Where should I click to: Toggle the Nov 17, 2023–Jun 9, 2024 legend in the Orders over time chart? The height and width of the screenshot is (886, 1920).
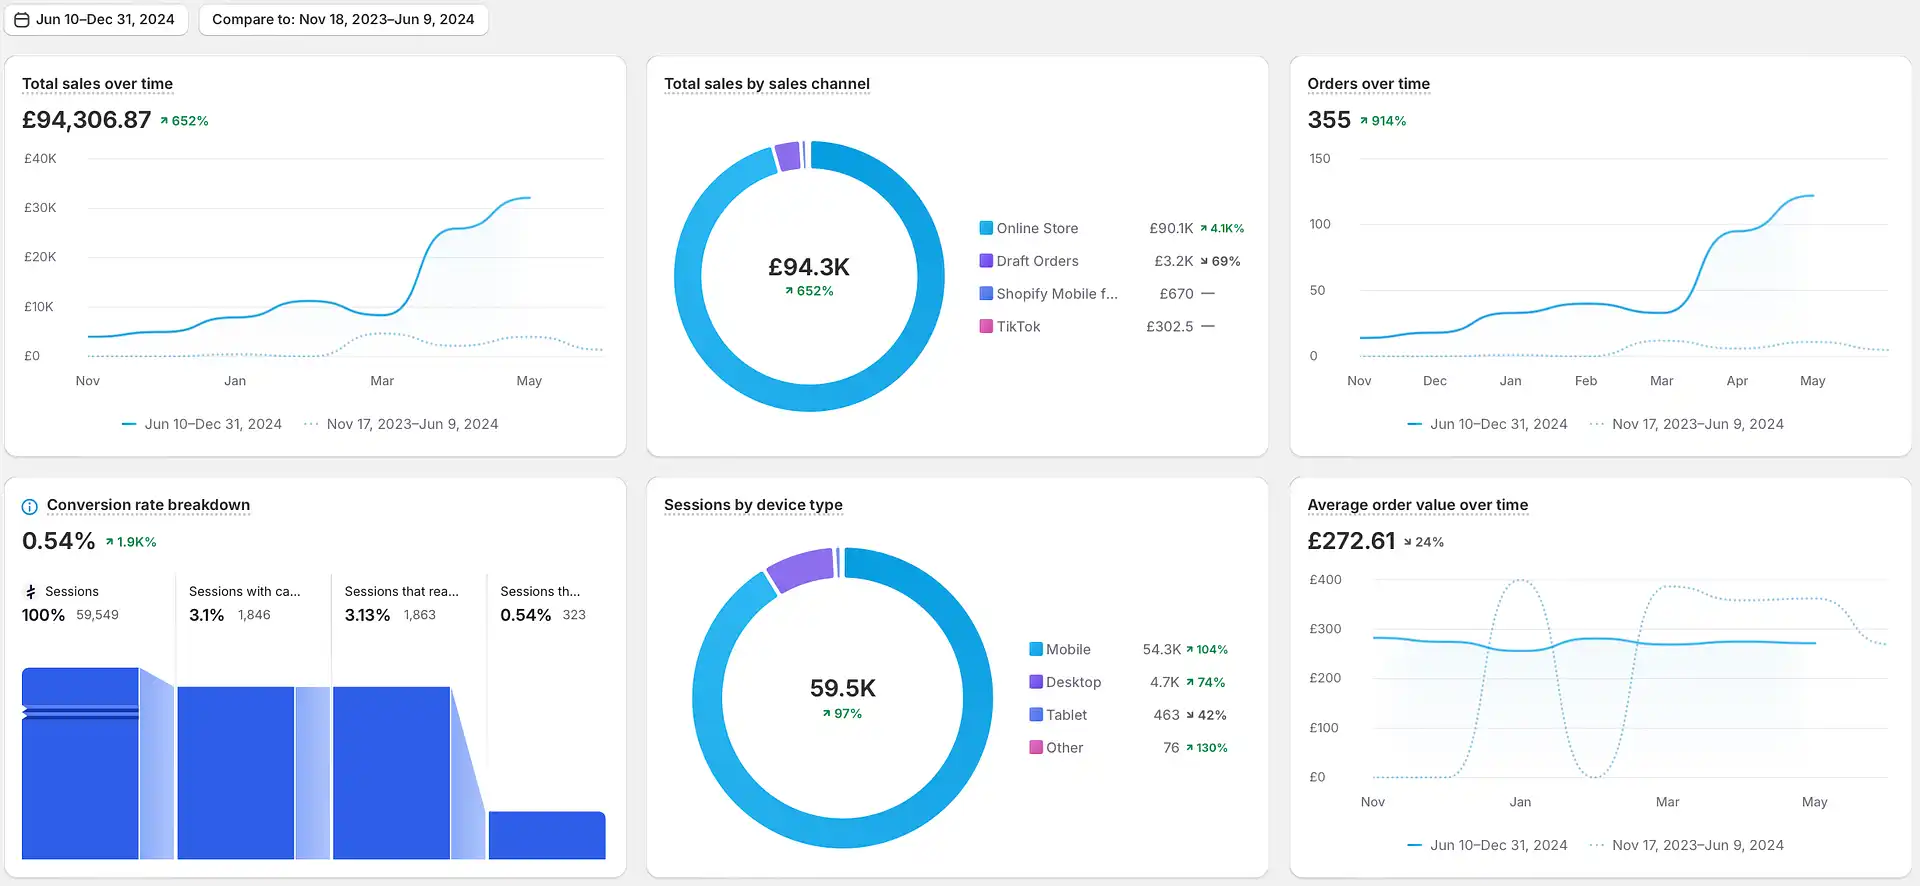1686,424
